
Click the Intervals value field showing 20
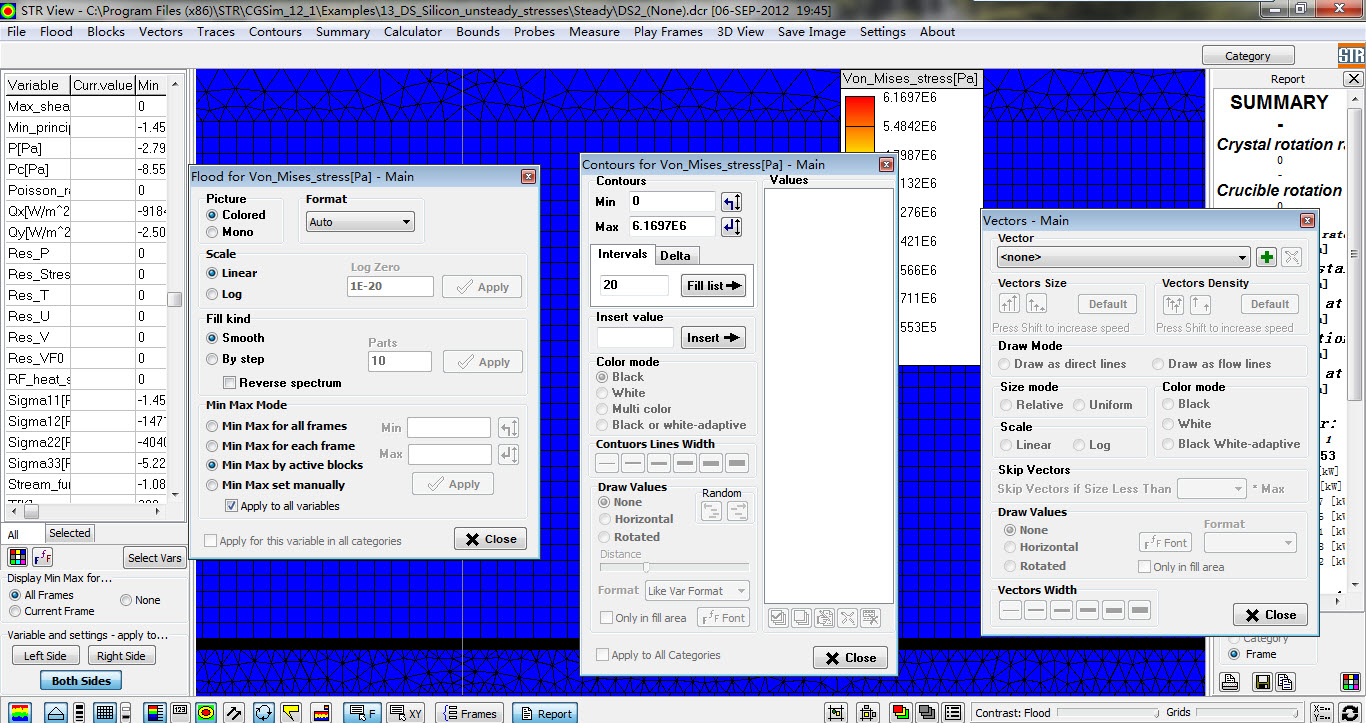(634, 285)
